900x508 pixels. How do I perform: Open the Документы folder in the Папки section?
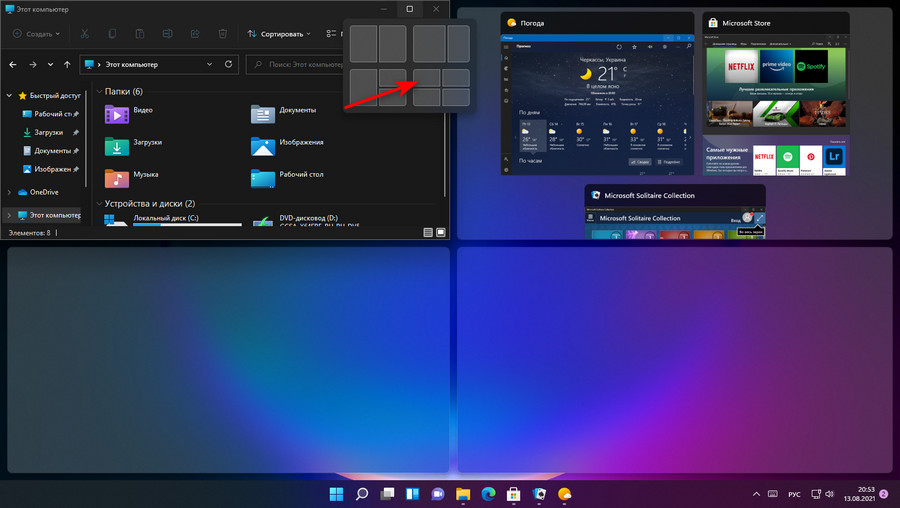284,114
